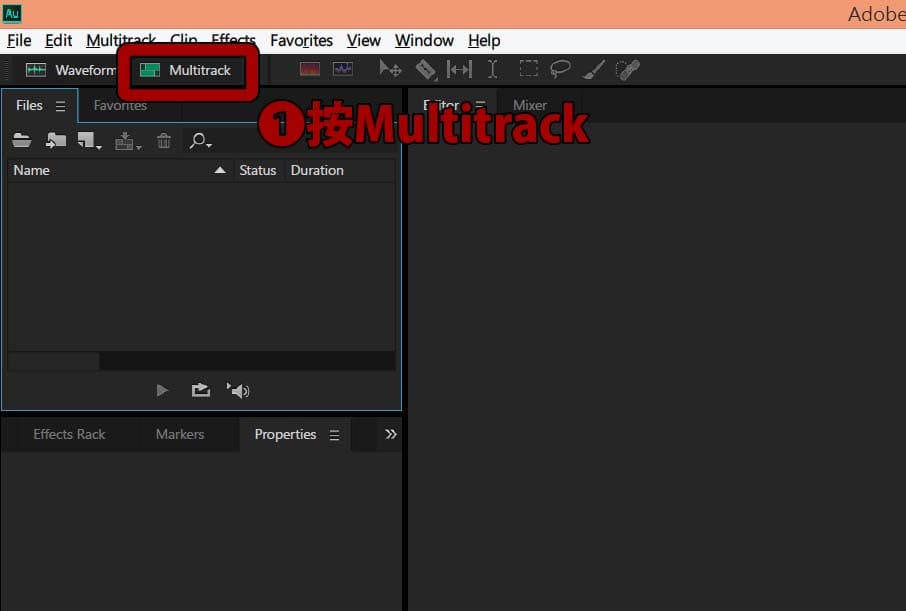
Task: Open the Window menu
Action: tap(424, 40)
